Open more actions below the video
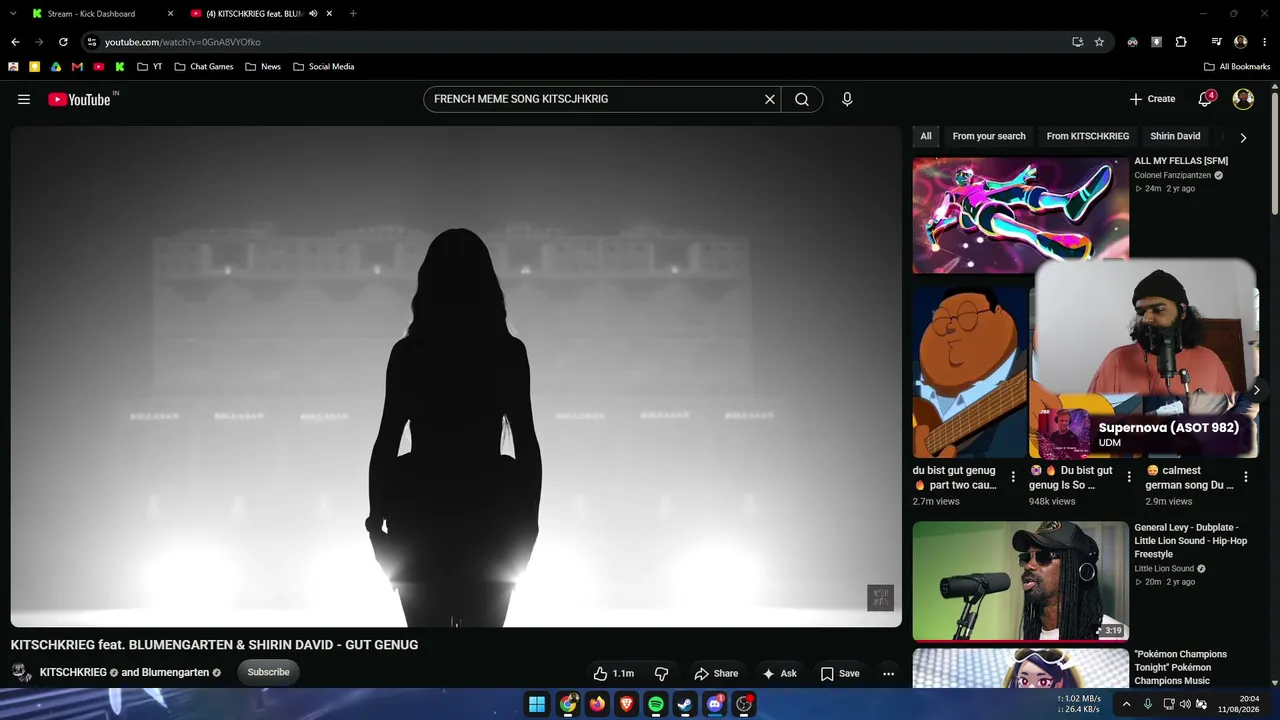The width and height of the screenshot is (1280, 720). tap(888, 674)
